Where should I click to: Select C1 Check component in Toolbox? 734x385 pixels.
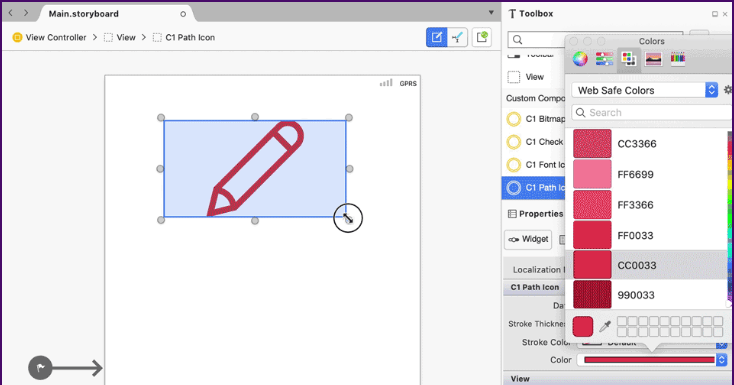tap(536, 142)
